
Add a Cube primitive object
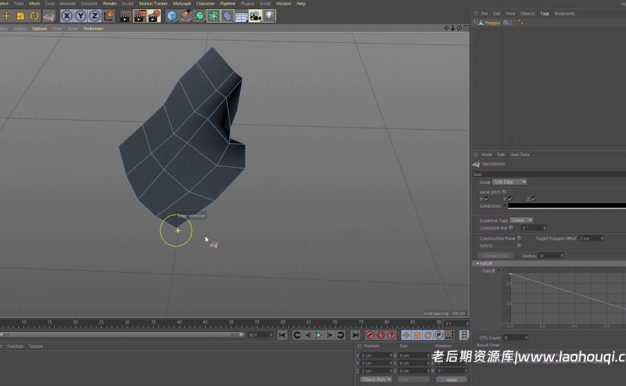(172, 16)
